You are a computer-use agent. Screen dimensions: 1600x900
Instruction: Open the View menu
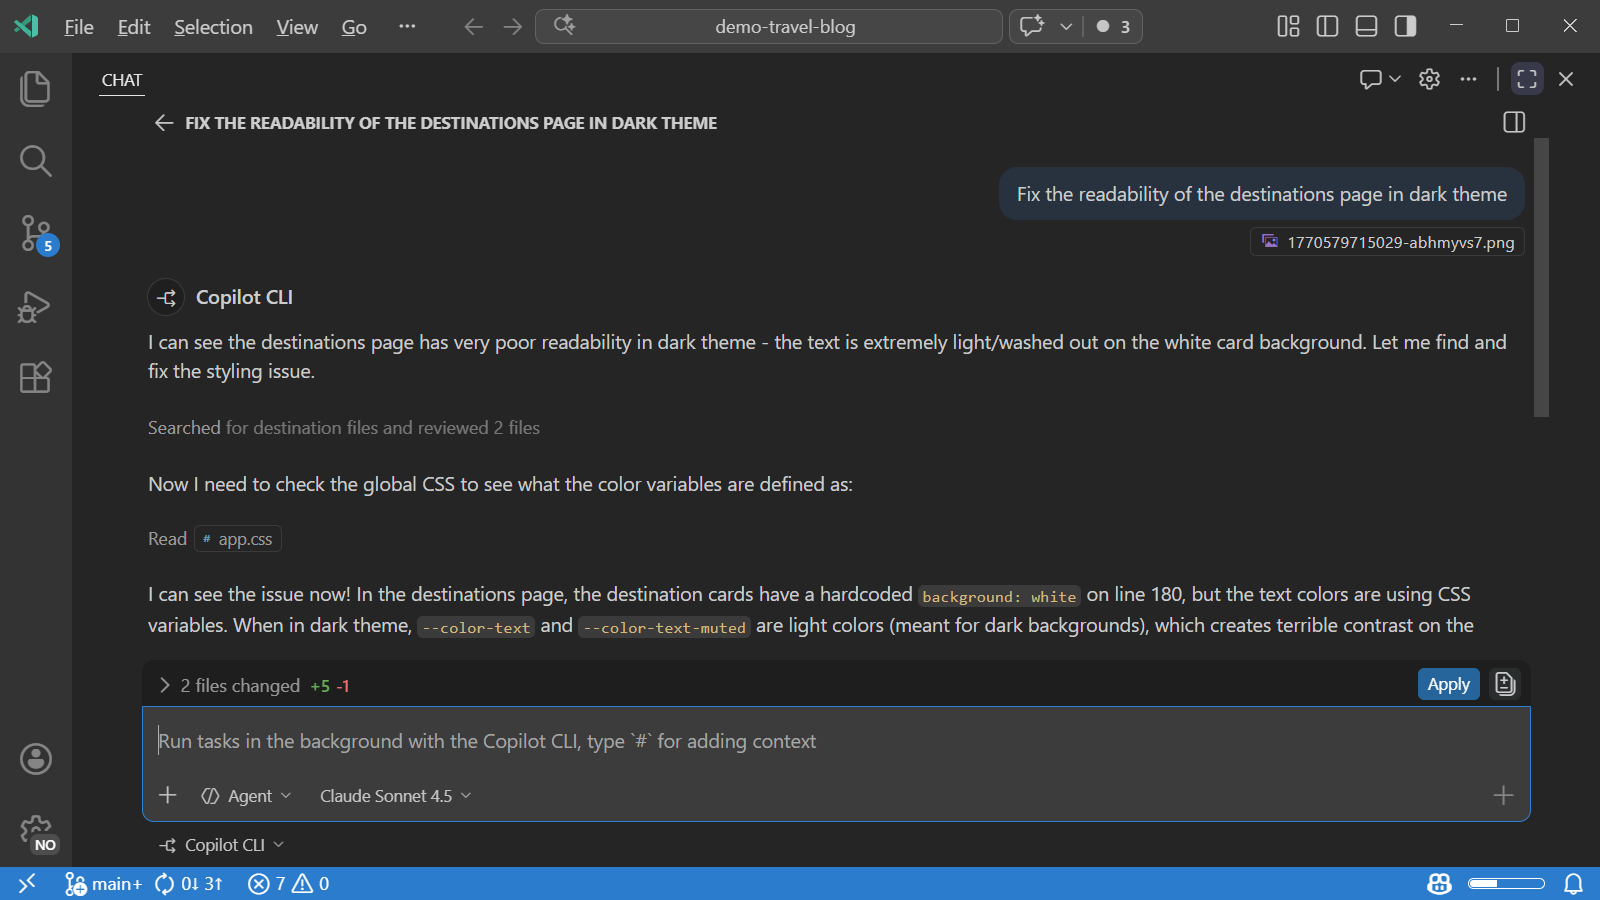coord(296,27)
